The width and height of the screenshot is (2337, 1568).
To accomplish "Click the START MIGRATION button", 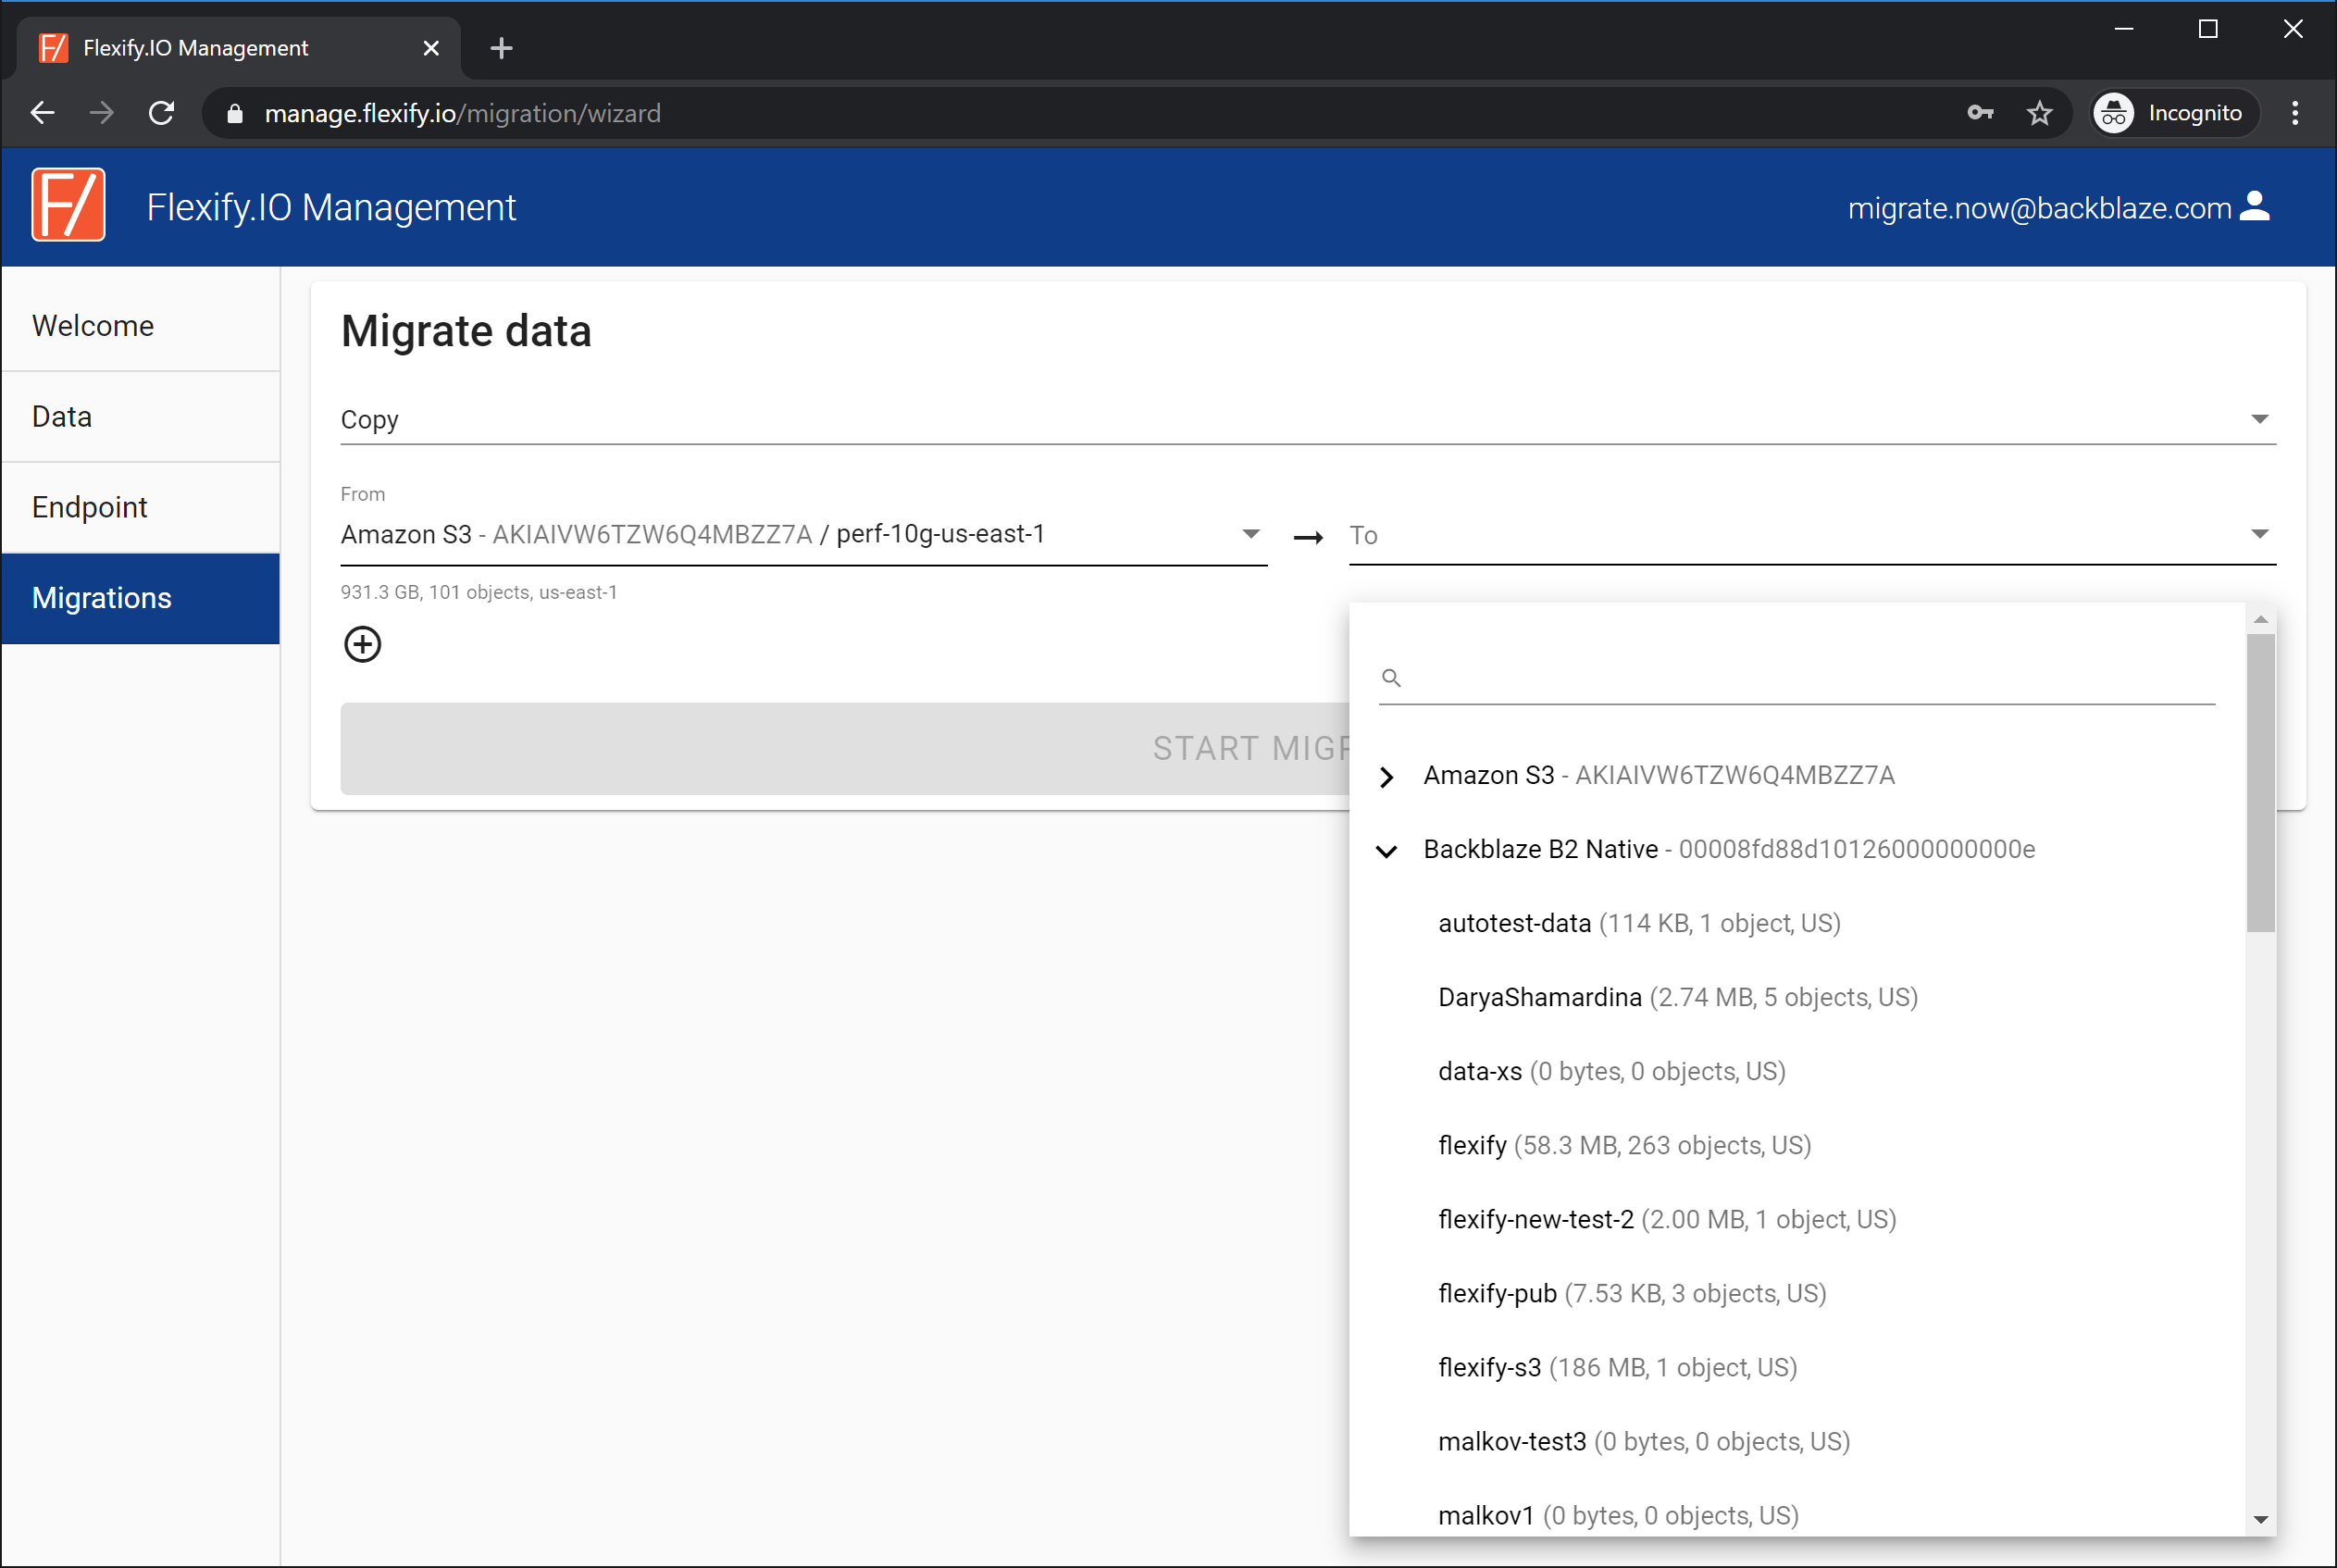I will pos(845,749).
